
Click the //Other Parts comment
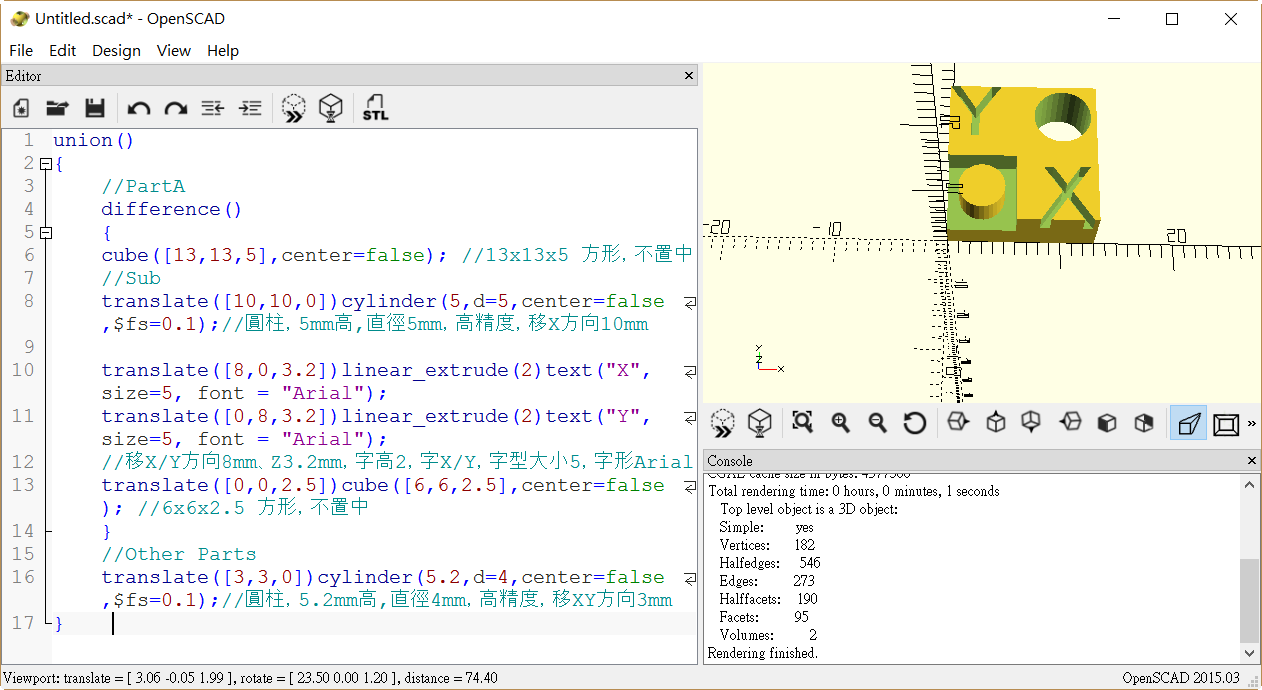pyautogui.click(x=178, y=554)
